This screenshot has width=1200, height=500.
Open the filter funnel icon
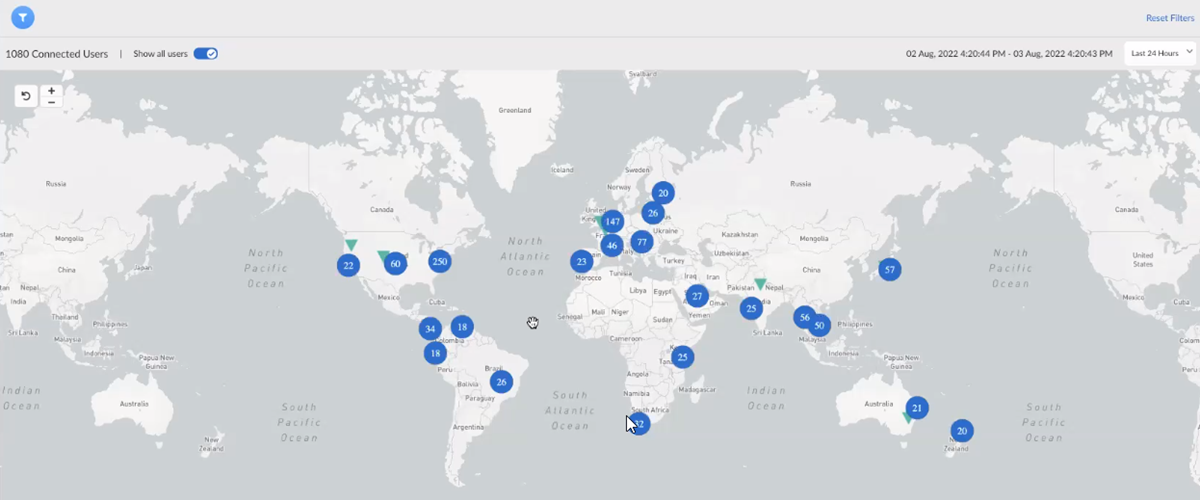coord(23,17)
